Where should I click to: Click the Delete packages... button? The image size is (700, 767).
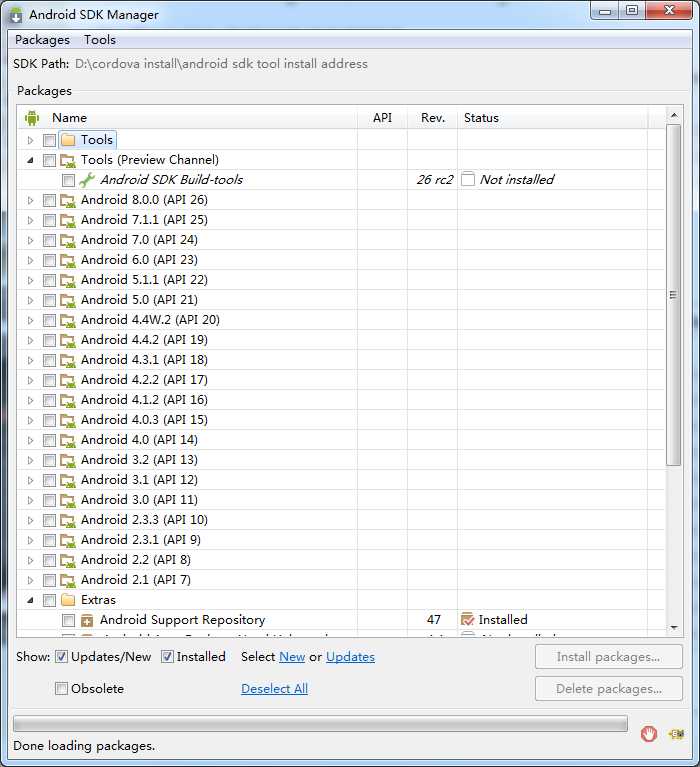(609, 689)
